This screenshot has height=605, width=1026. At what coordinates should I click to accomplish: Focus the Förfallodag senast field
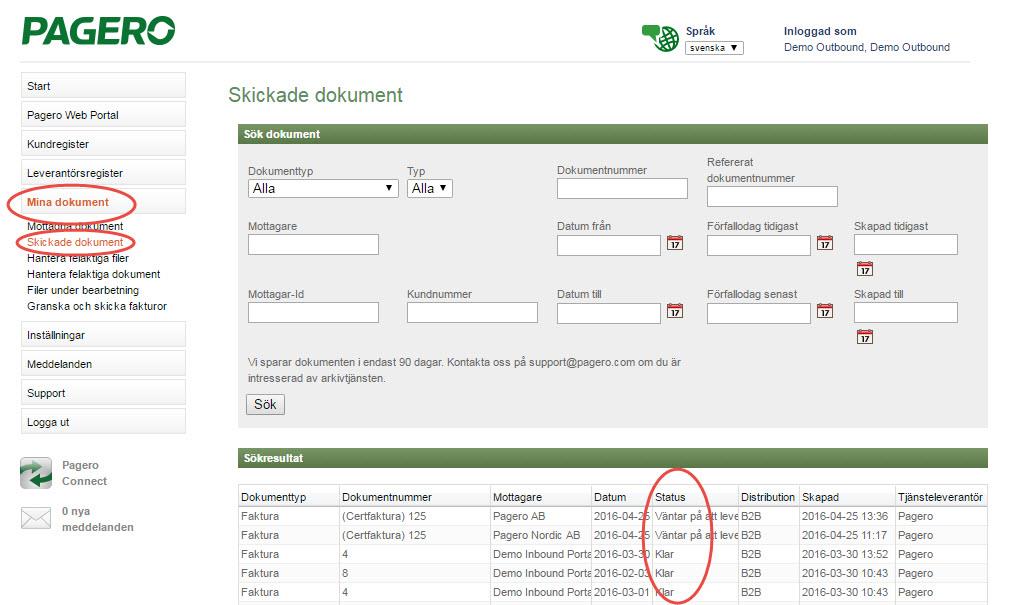click(x=759, y=313)
